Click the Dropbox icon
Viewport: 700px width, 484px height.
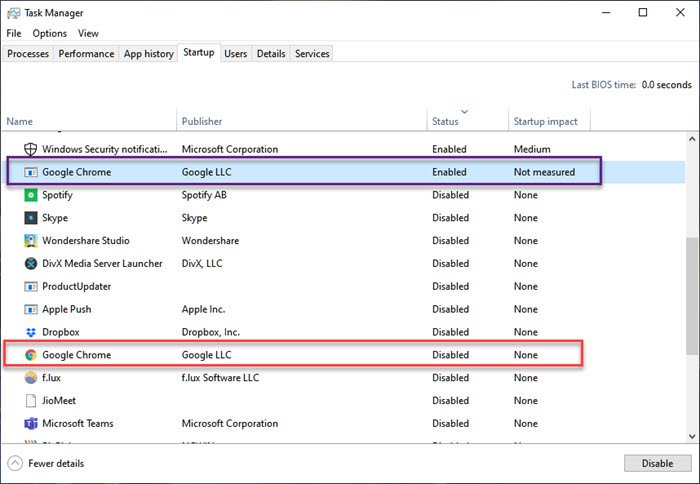[31, 332]
